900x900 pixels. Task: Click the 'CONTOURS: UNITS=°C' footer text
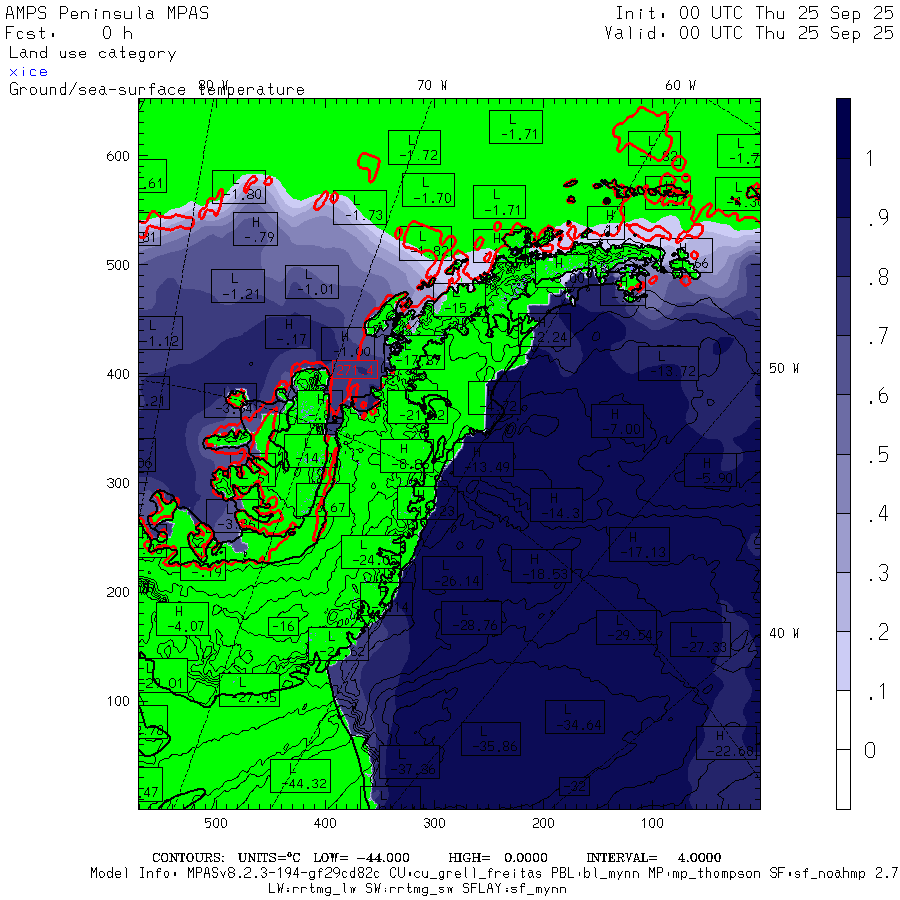point(226,858)
